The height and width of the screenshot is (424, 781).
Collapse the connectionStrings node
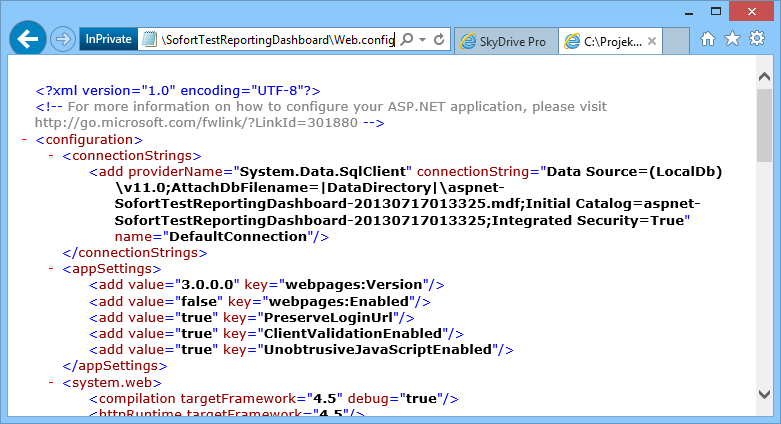(52, 156)
